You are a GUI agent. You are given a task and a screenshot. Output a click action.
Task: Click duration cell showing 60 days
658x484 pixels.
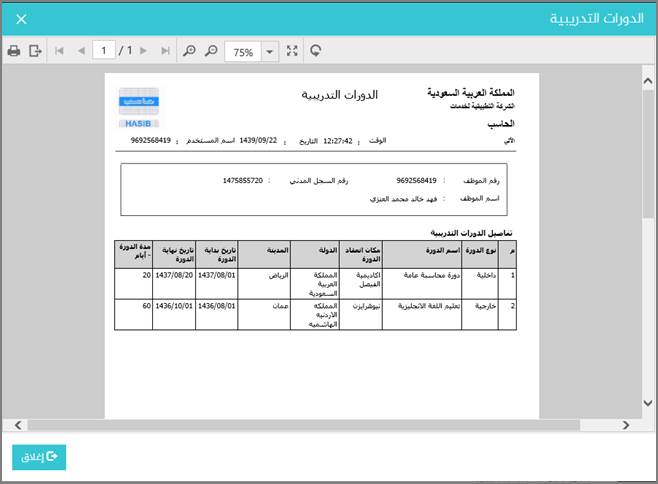tap(133, 314)
